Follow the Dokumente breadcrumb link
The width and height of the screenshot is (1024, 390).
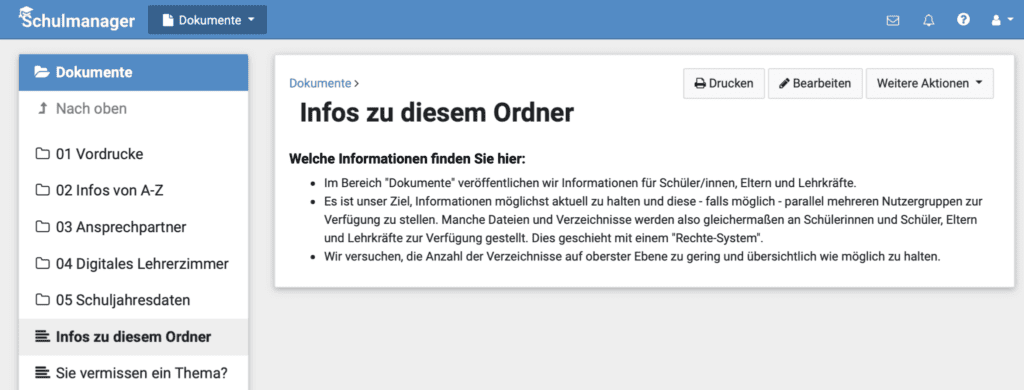(x=320, y=83)
